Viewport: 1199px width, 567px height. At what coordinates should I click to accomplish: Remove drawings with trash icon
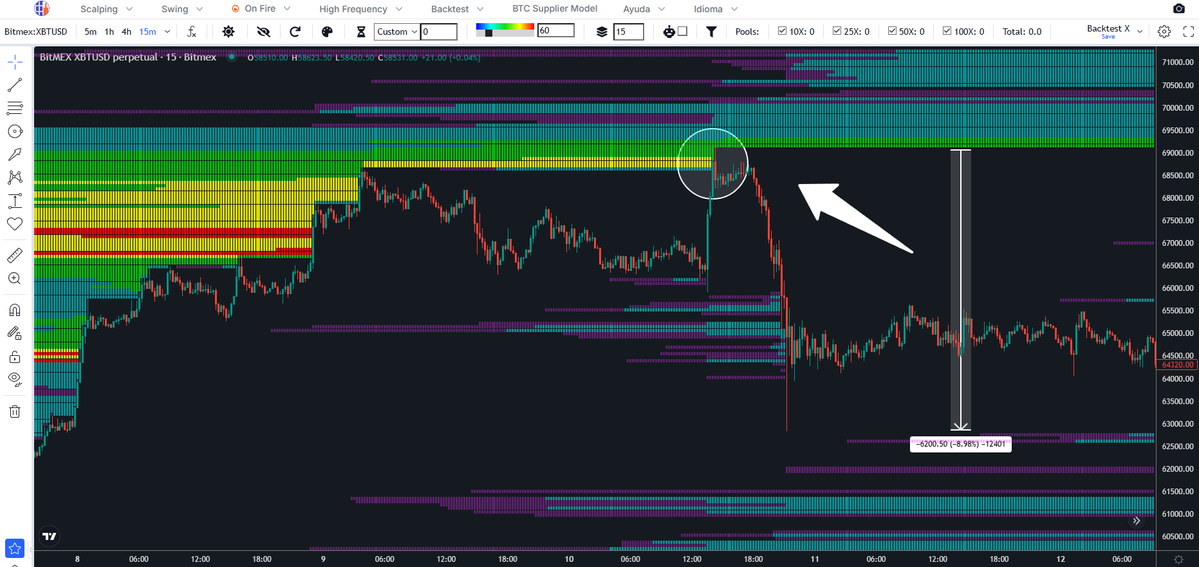[15, 412]
